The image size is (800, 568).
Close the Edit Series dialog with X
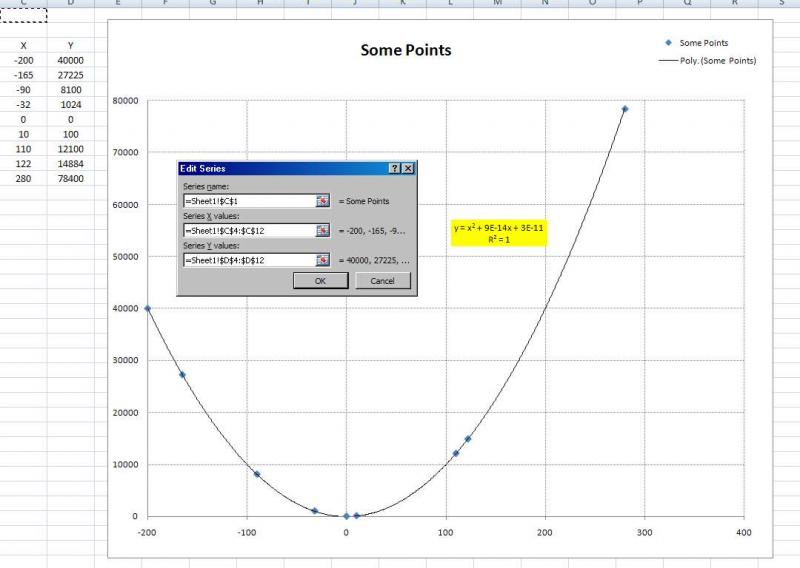pyautogui.click(x=408, y=169)
